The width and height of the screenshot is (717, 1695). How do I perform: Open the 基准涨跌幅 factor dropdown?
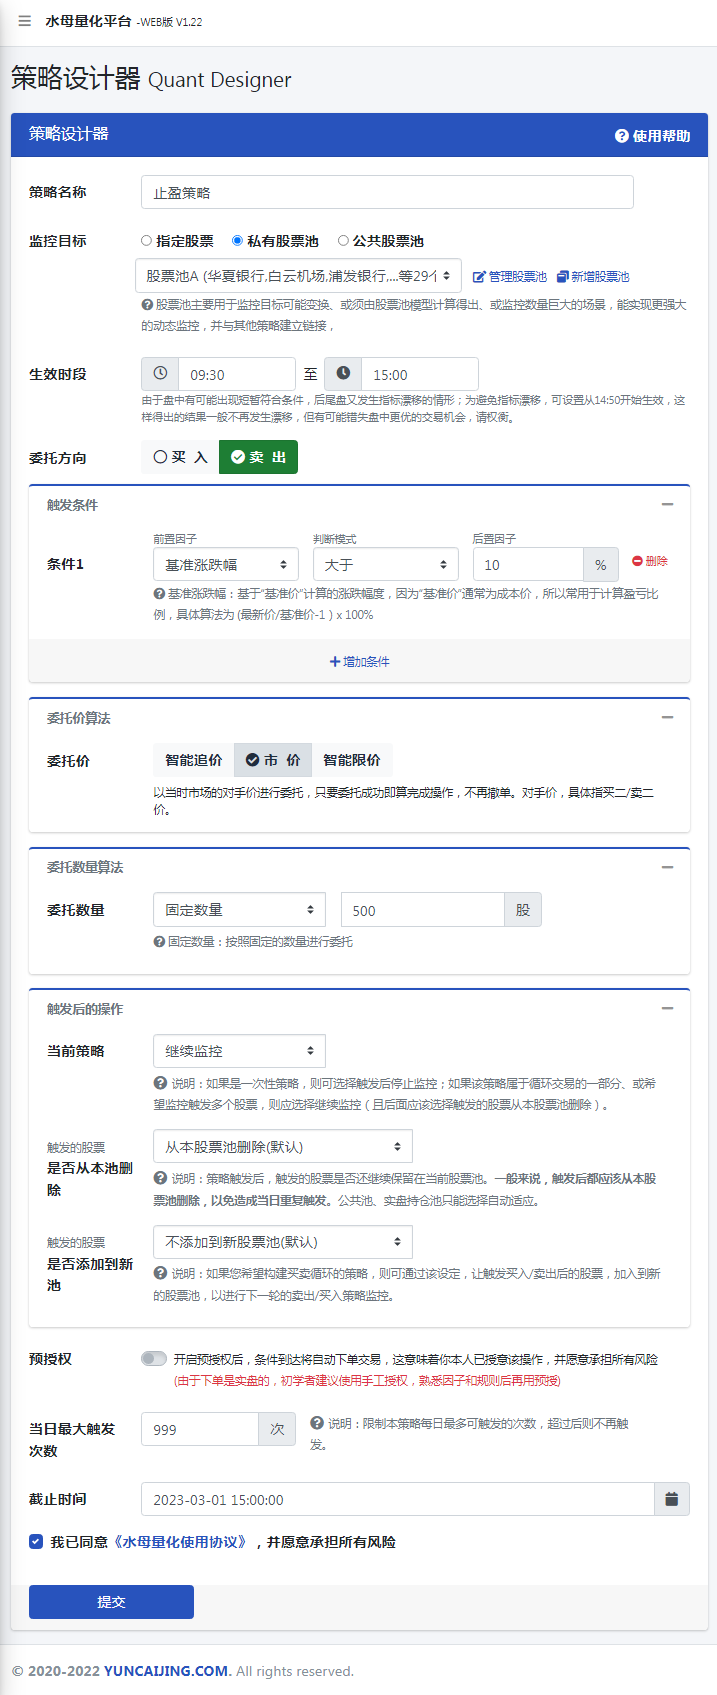click(x=226, y=565)
